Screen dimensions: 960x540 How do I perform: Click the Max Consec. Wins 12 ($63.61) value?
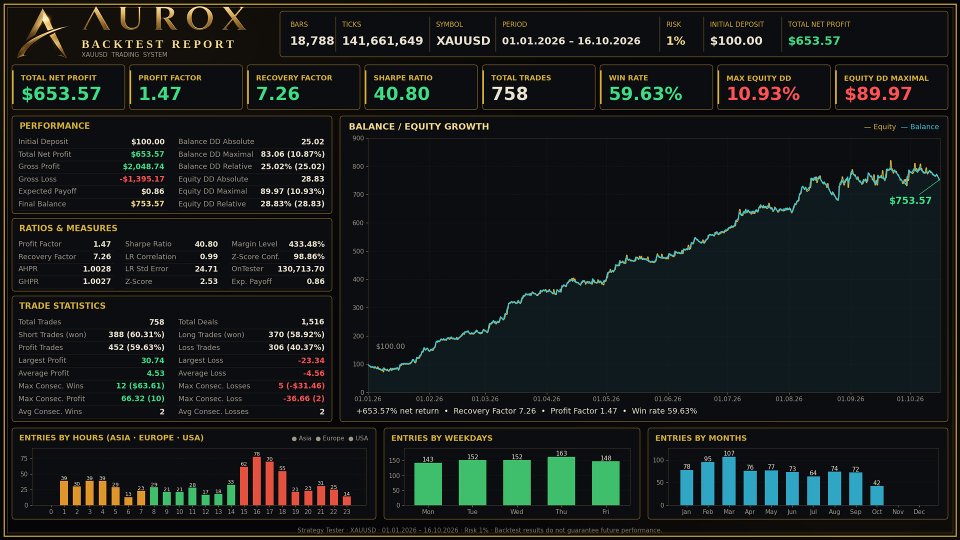coord(140,386)
